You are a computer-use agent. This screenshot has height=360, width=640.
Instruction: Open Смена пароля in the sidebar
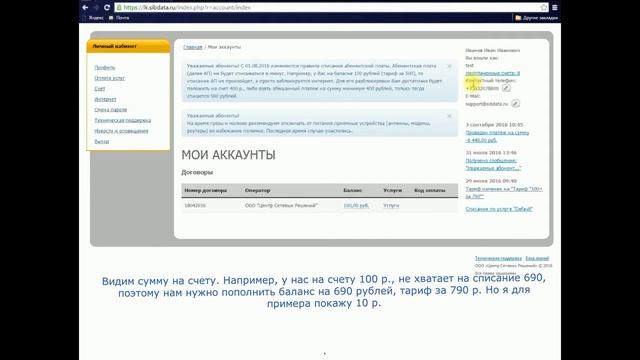[x=111, y=110]
